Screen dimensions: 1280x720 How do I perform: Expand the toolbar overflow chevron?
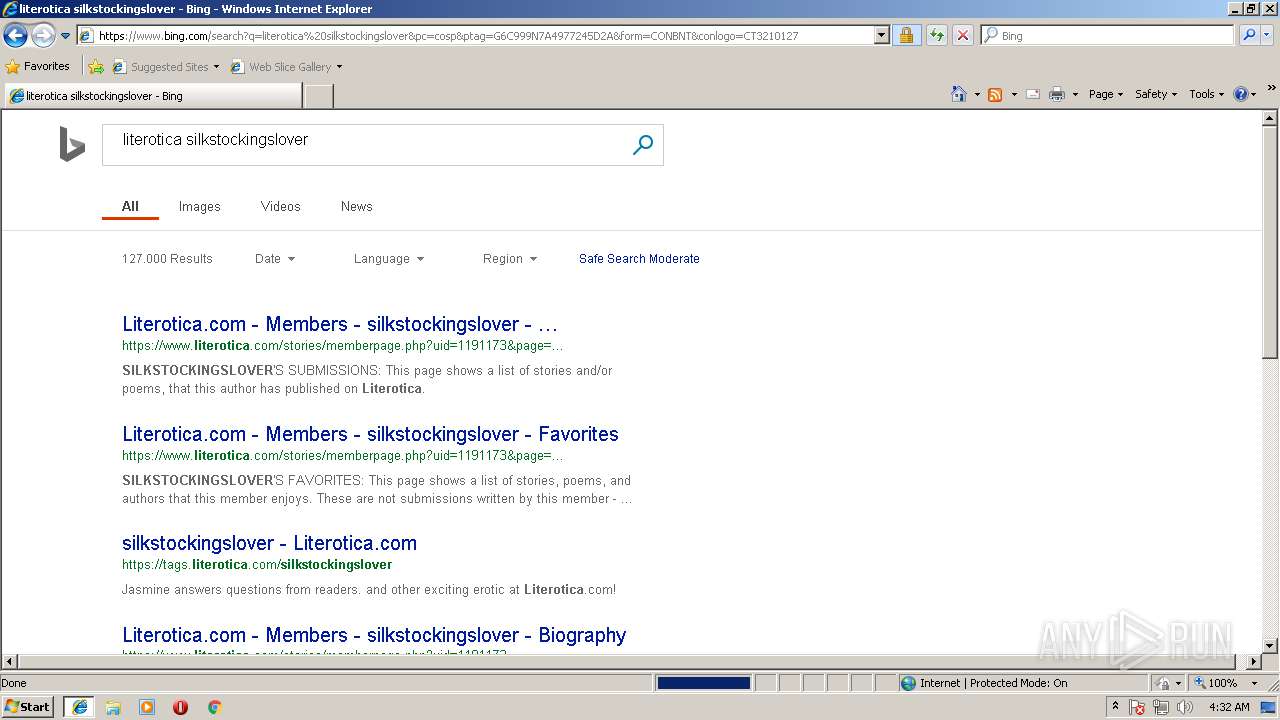pos(1271,88)
